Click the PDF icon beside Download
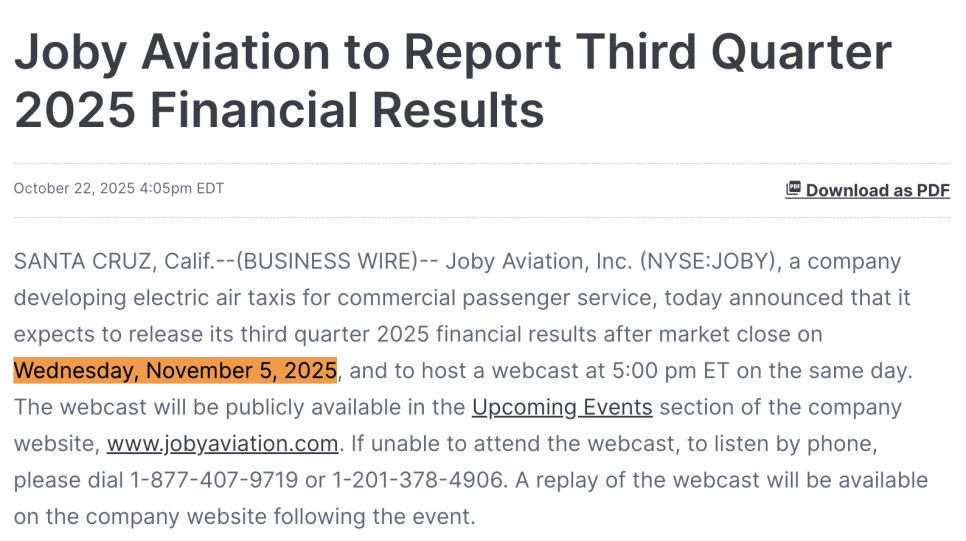 pos(793,189)
